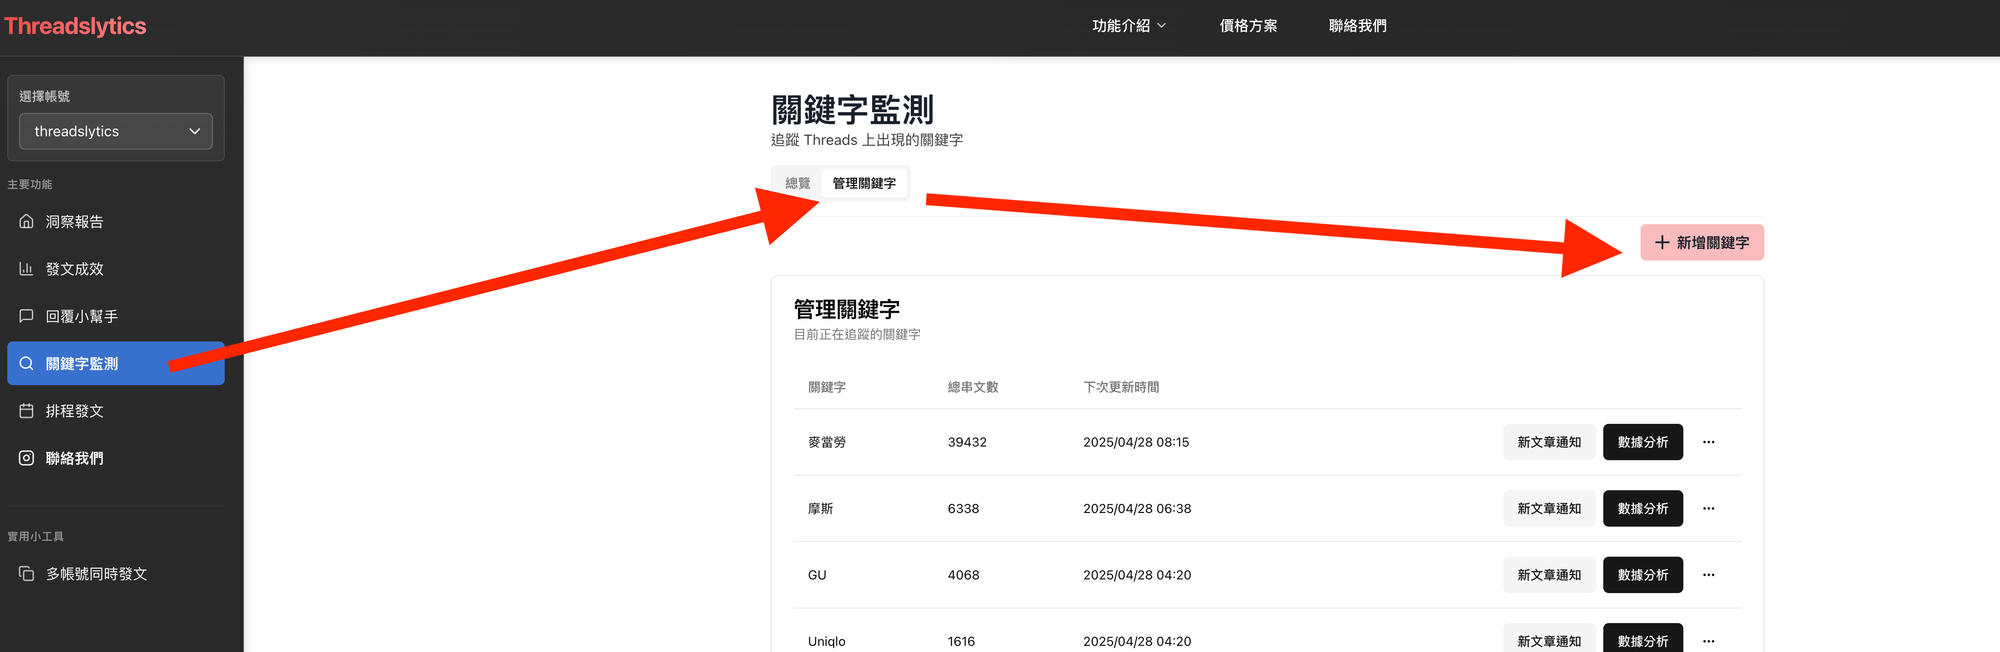Click the 總串文數 column header

(x=973, y=387)
